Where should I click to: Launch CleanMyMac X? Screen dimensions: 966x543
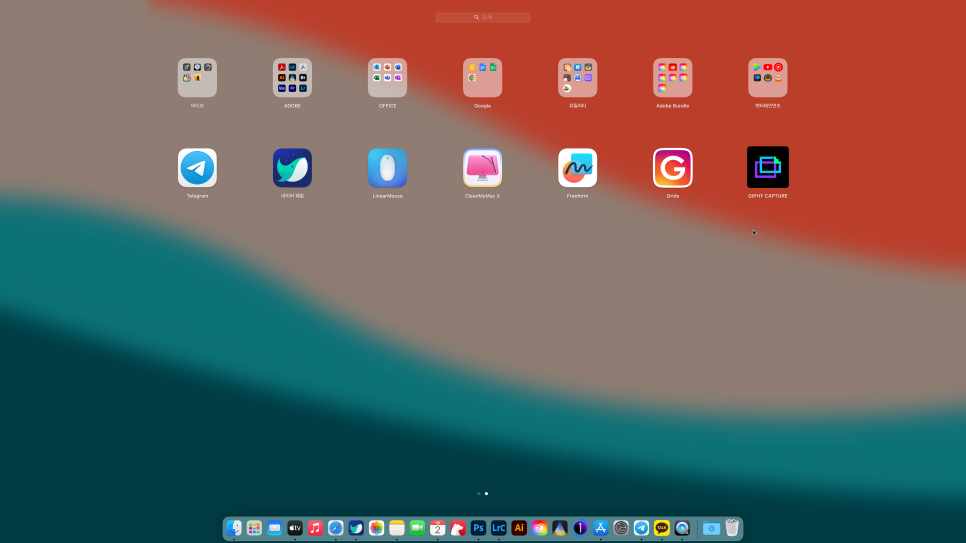click(482, 168)
